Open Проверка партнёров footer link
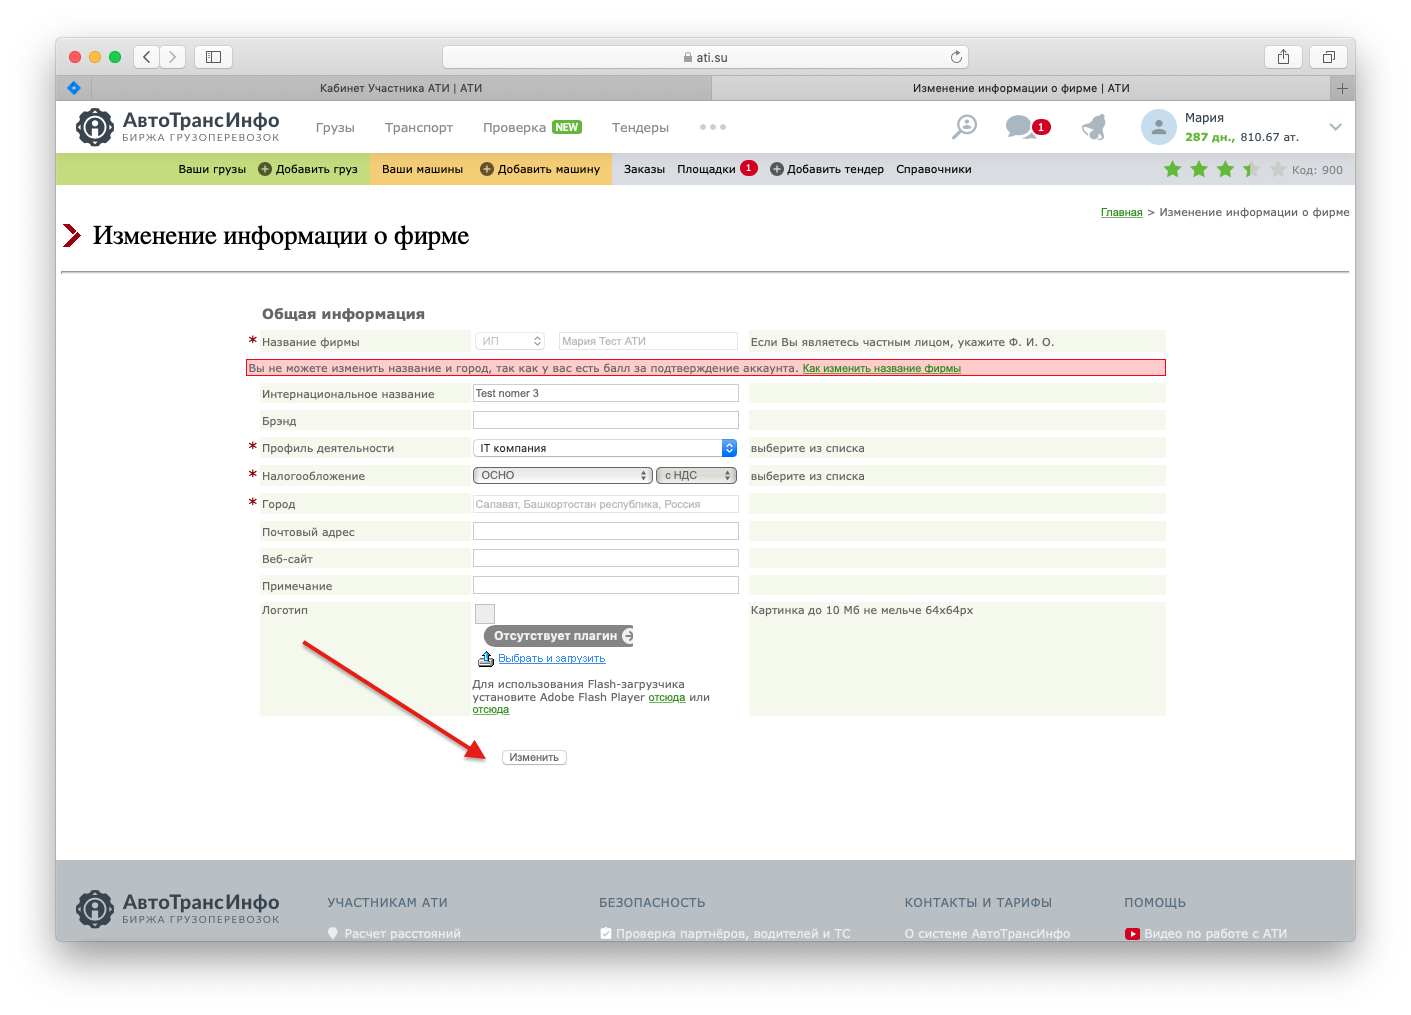Image resolution: width=1411 pixels, height=1015 pixels. [x=725, y=934]
